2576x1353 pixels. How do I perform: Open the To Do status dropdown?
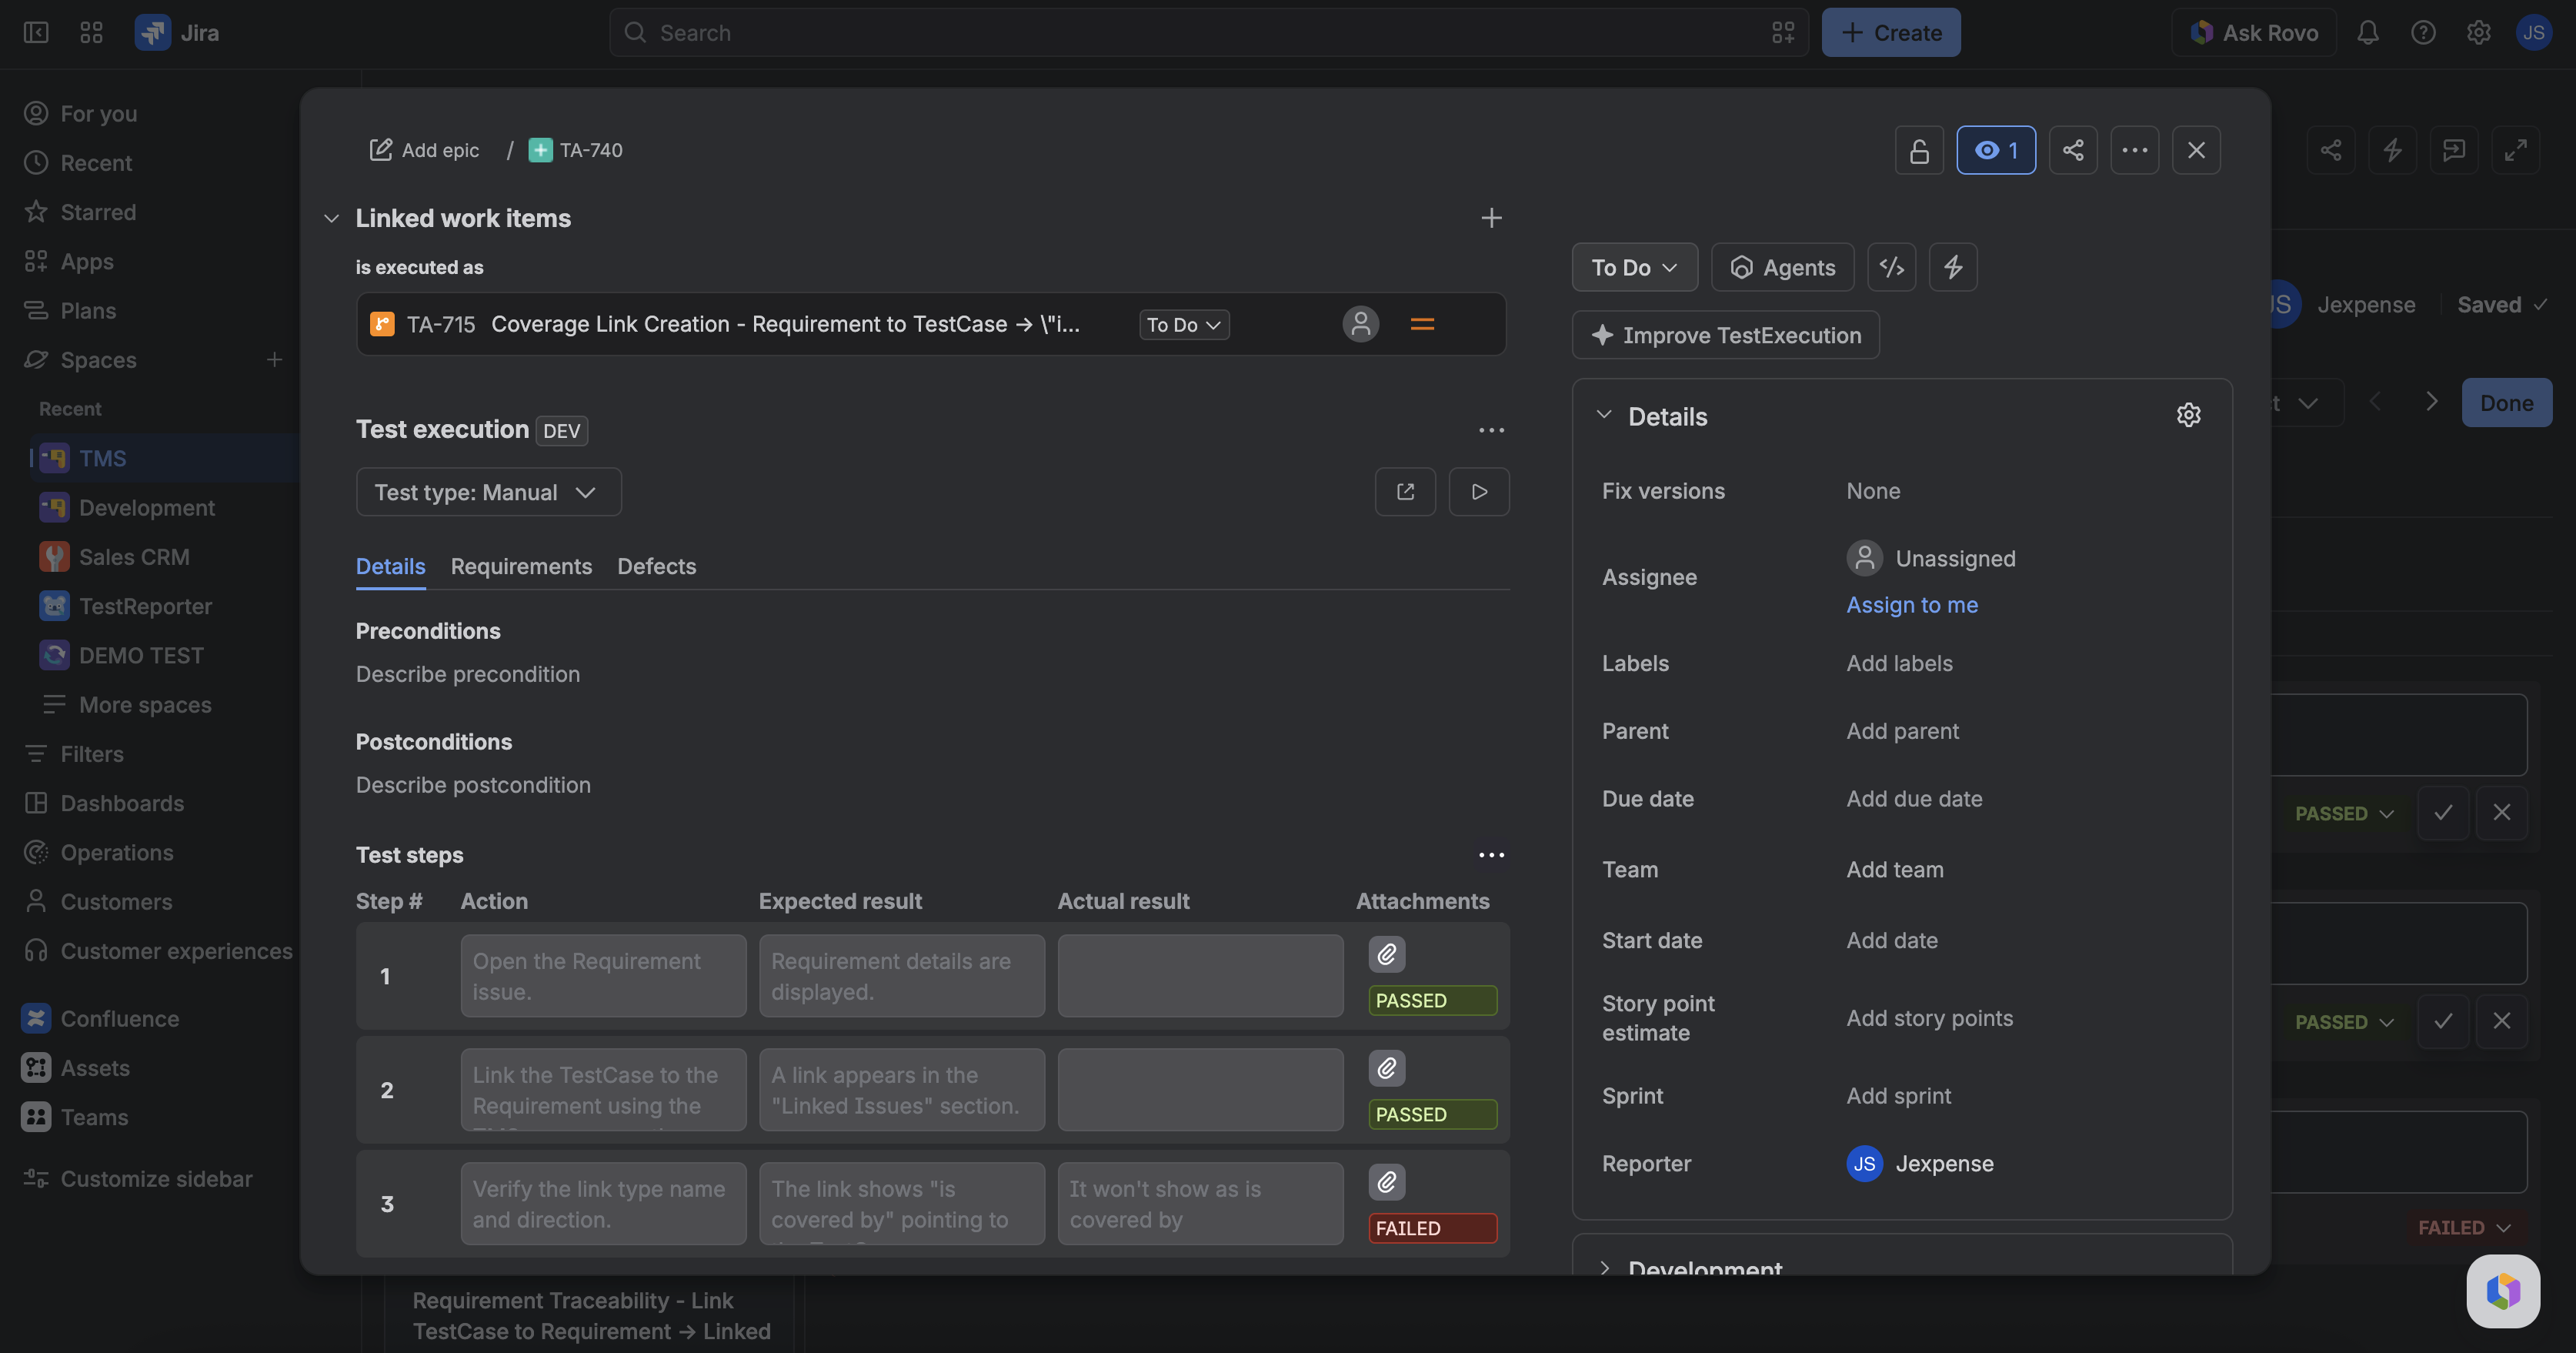[x=1634, y=267]
